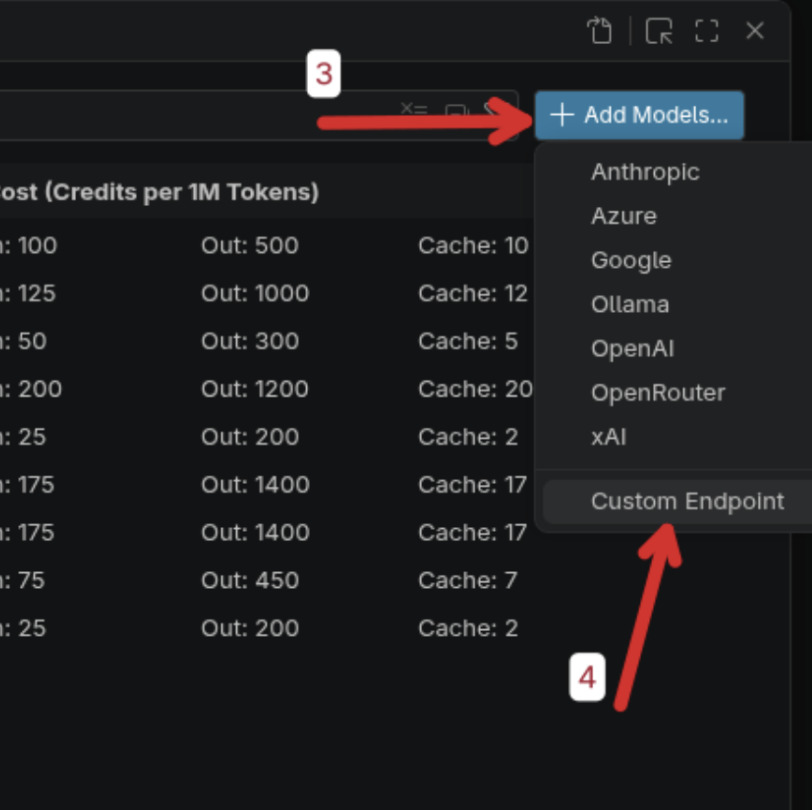Image resolution: width=812 pixels, height=810 pixels.
Task: Click the Out: 1200 value
Action: [254, 389]
